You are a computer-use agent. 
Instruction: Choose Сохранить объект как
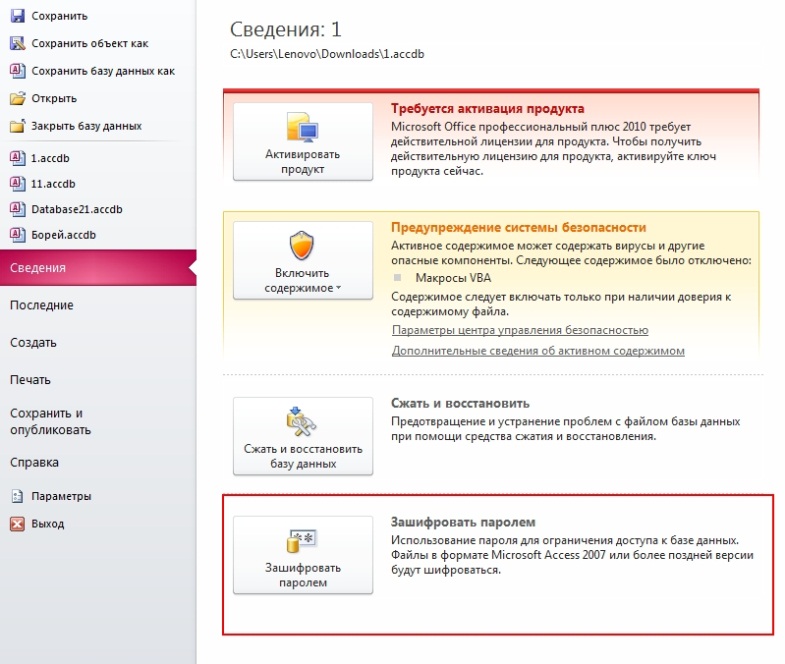(90, 44)
